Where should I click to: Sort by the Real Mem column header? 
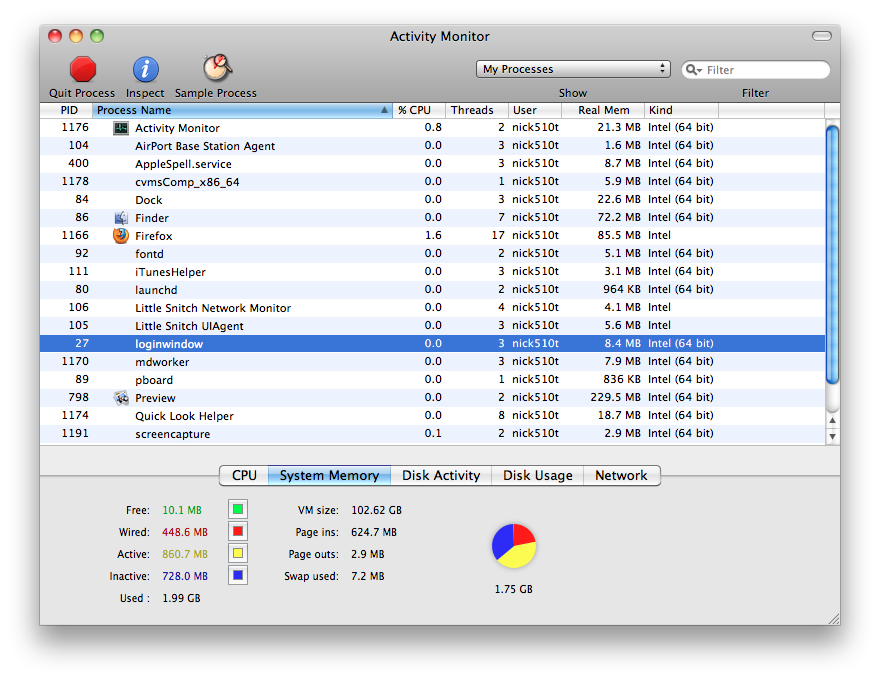tap(603, 110)
